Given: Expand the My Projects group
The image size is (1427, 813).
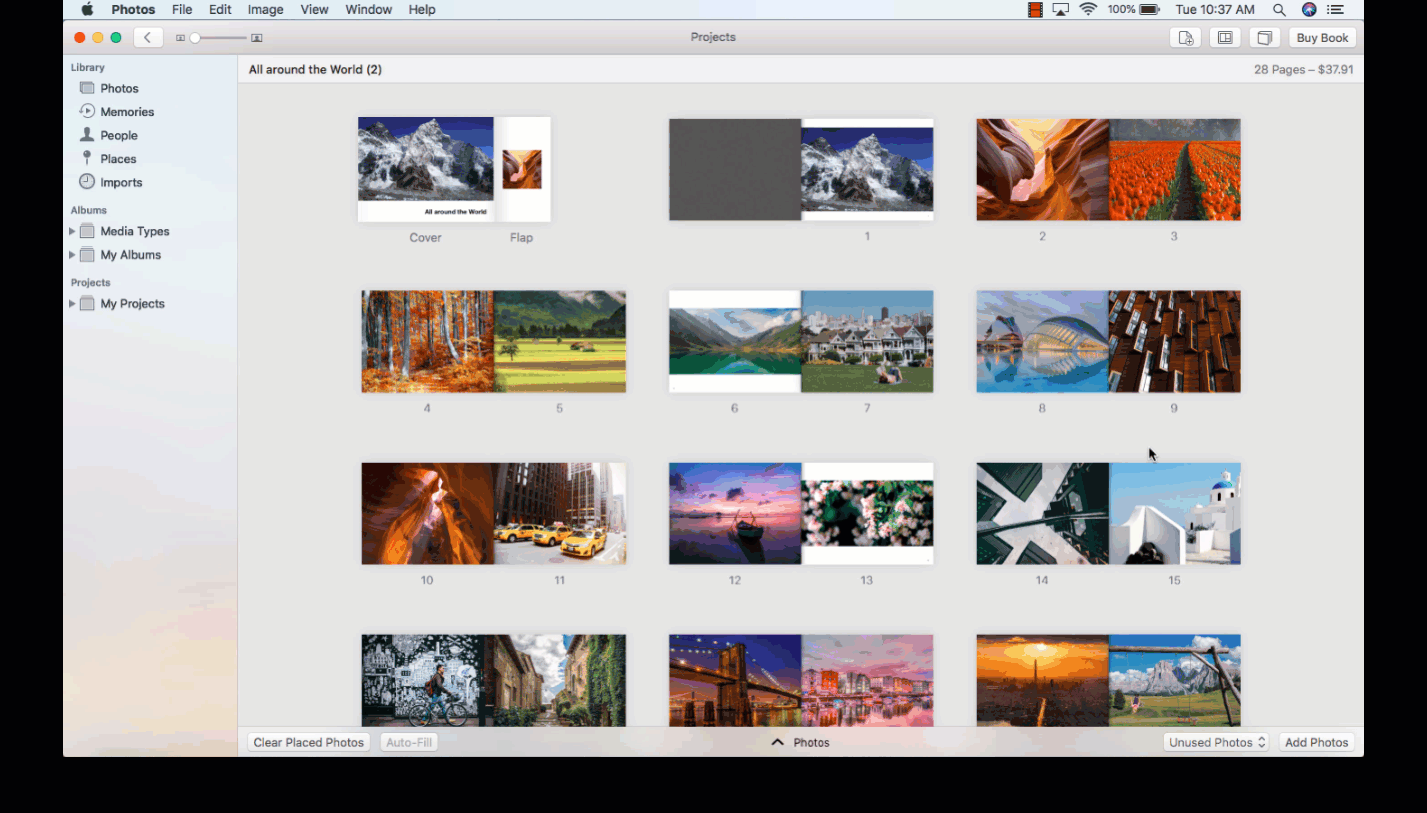Looking at the screenshot, I should 72,304.
